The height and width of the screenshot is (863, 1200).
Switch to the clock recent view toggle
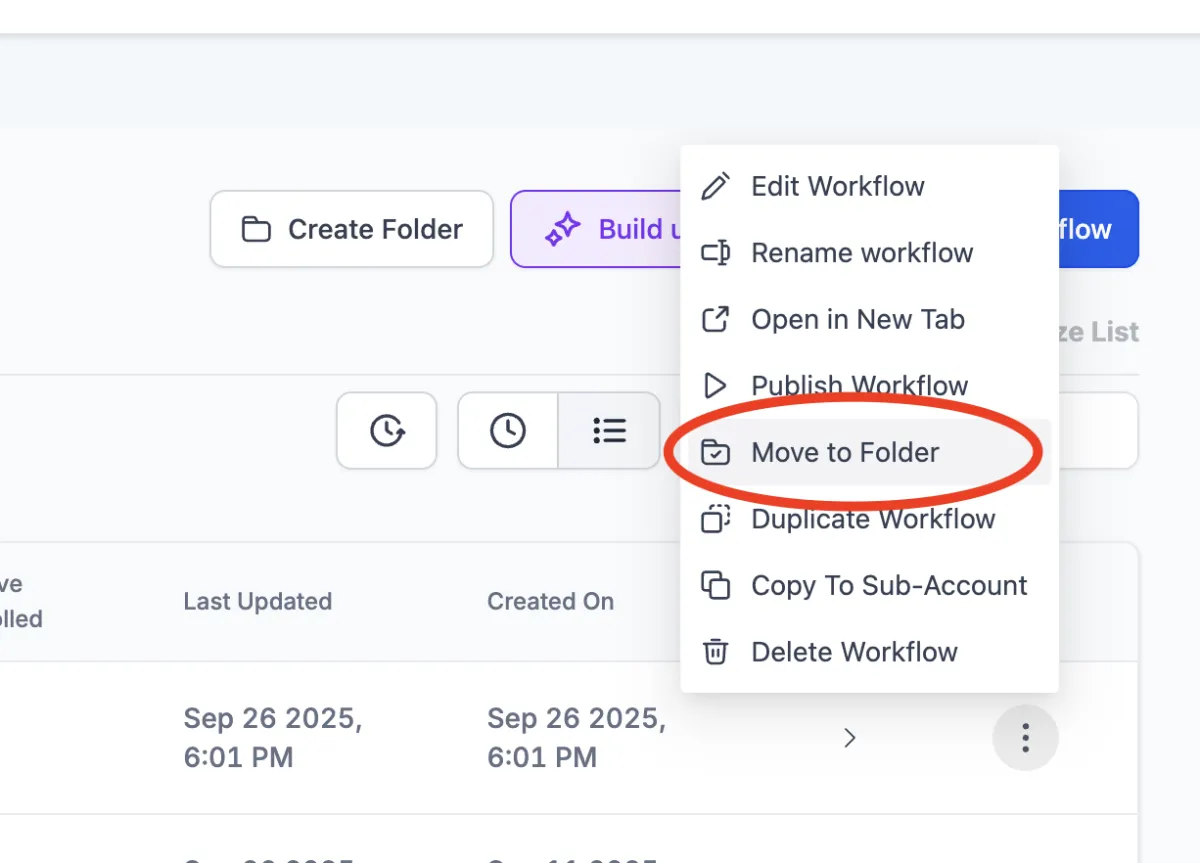pos(508,431)
